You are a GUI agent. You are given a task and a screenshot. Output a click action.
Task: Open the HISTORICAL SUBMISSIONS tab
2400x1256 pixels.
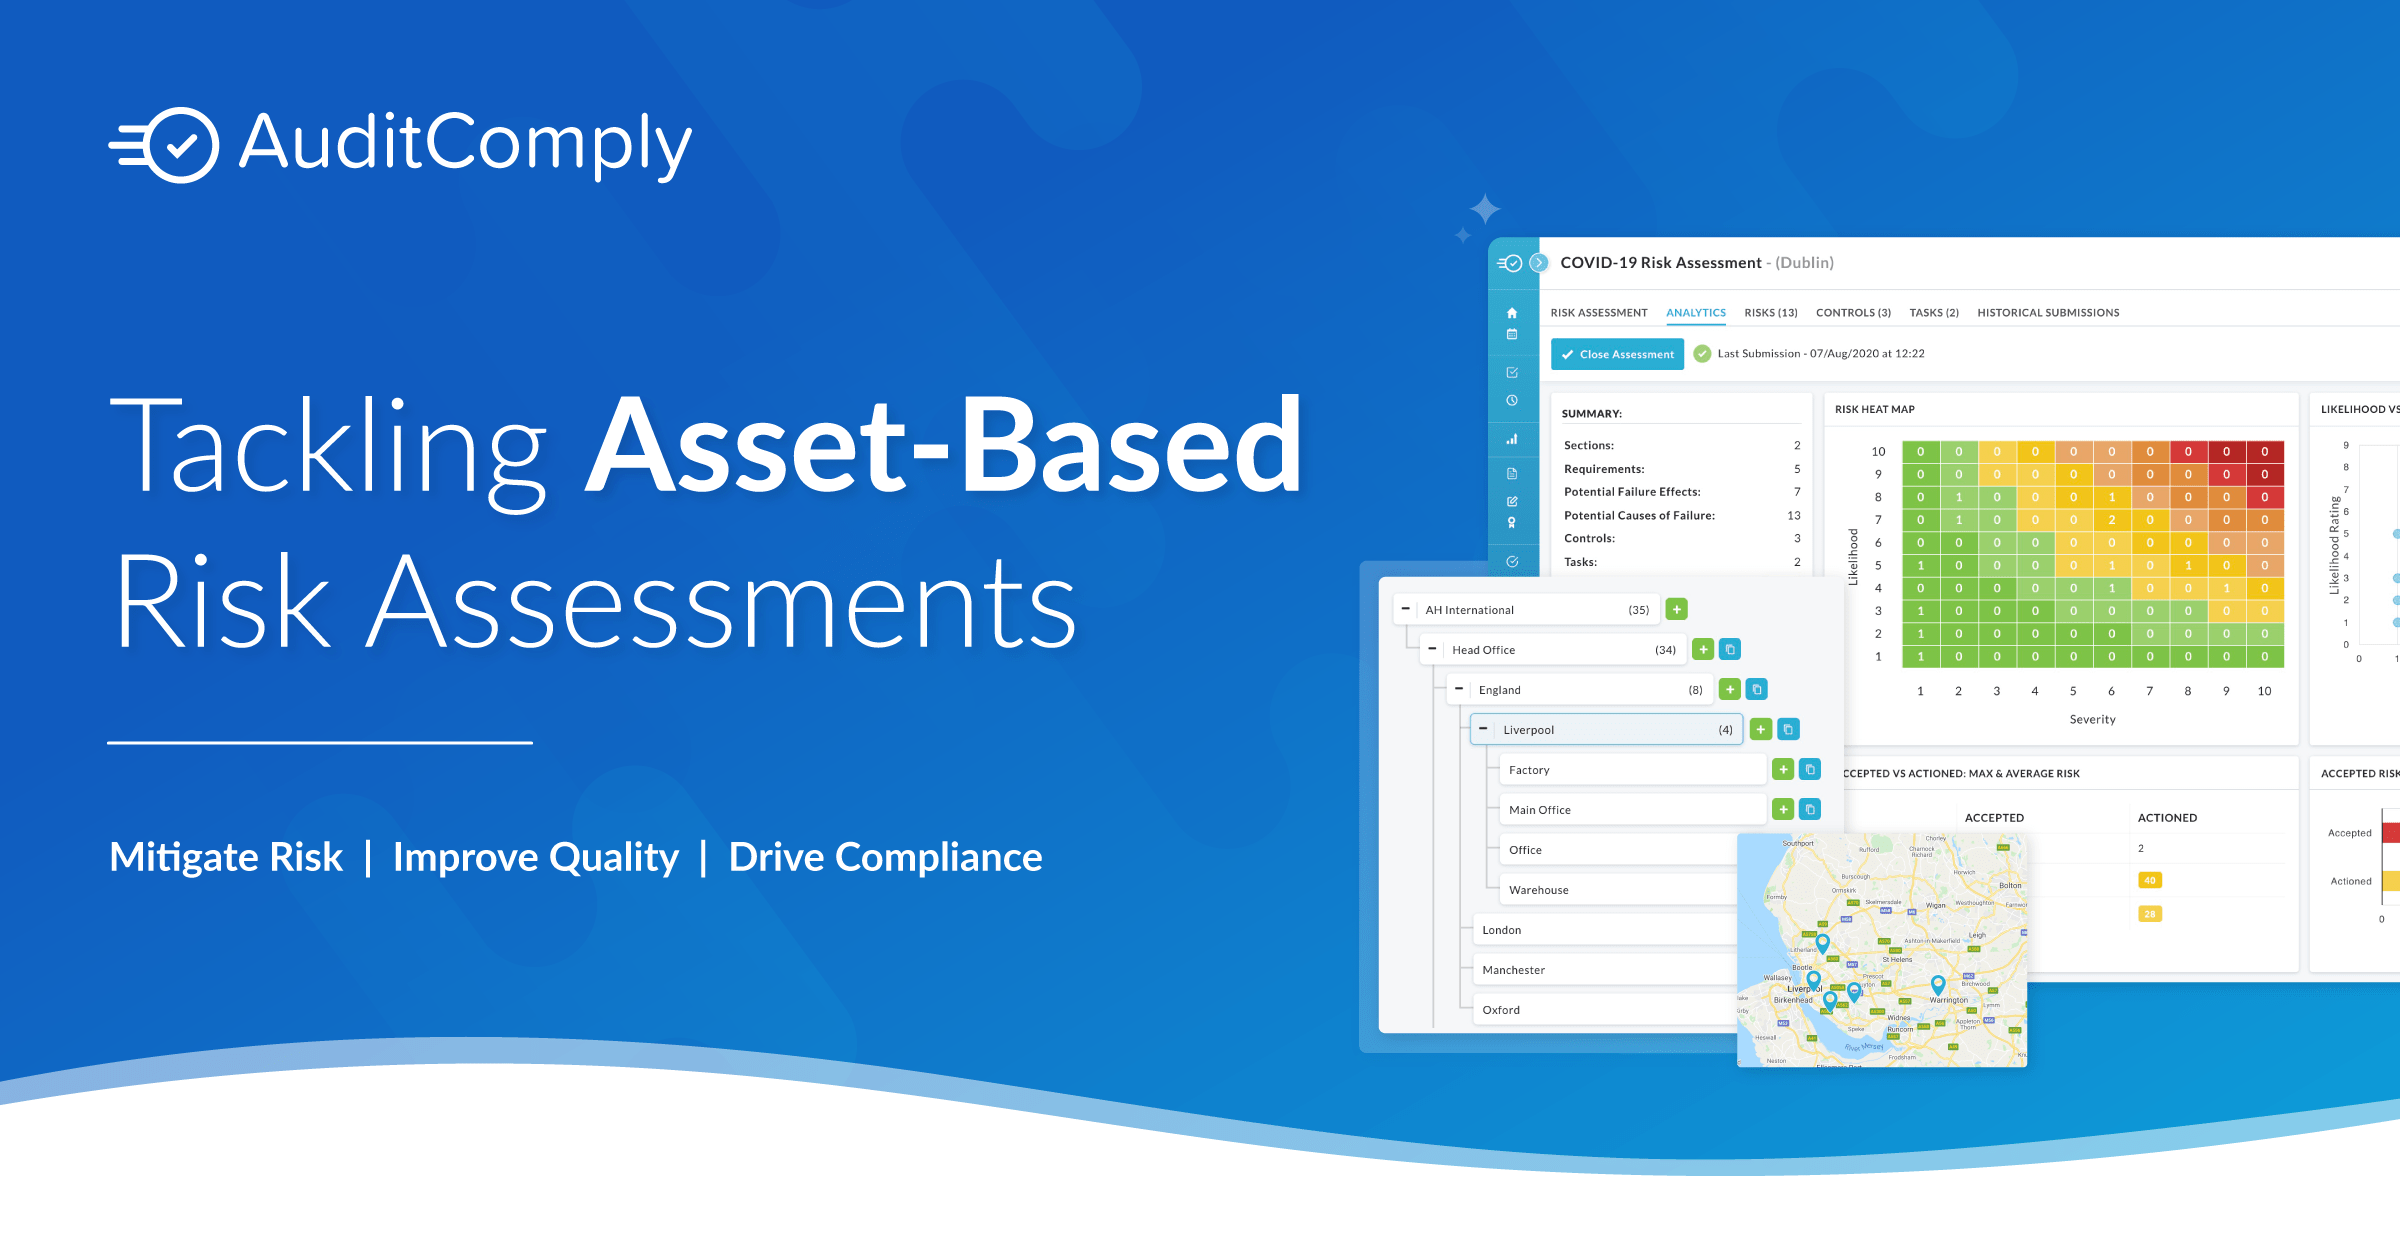2048,312
